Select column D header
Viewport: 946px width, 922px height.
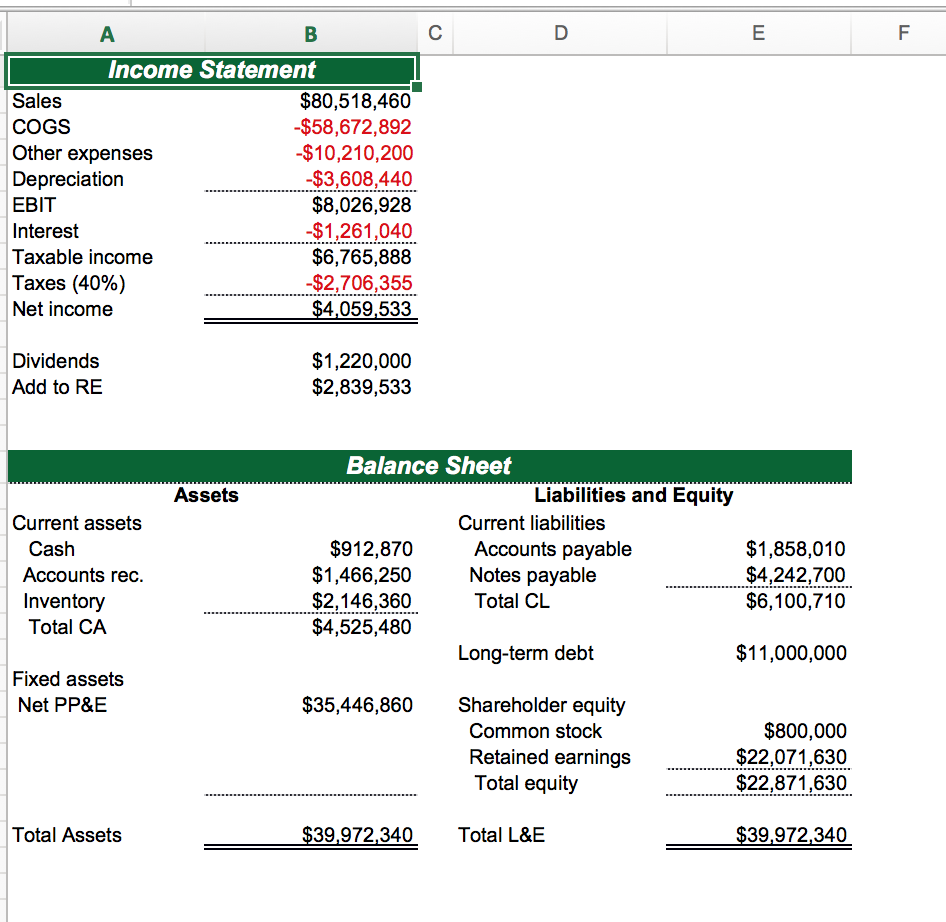pyautogui.click(x=560, y=33)
